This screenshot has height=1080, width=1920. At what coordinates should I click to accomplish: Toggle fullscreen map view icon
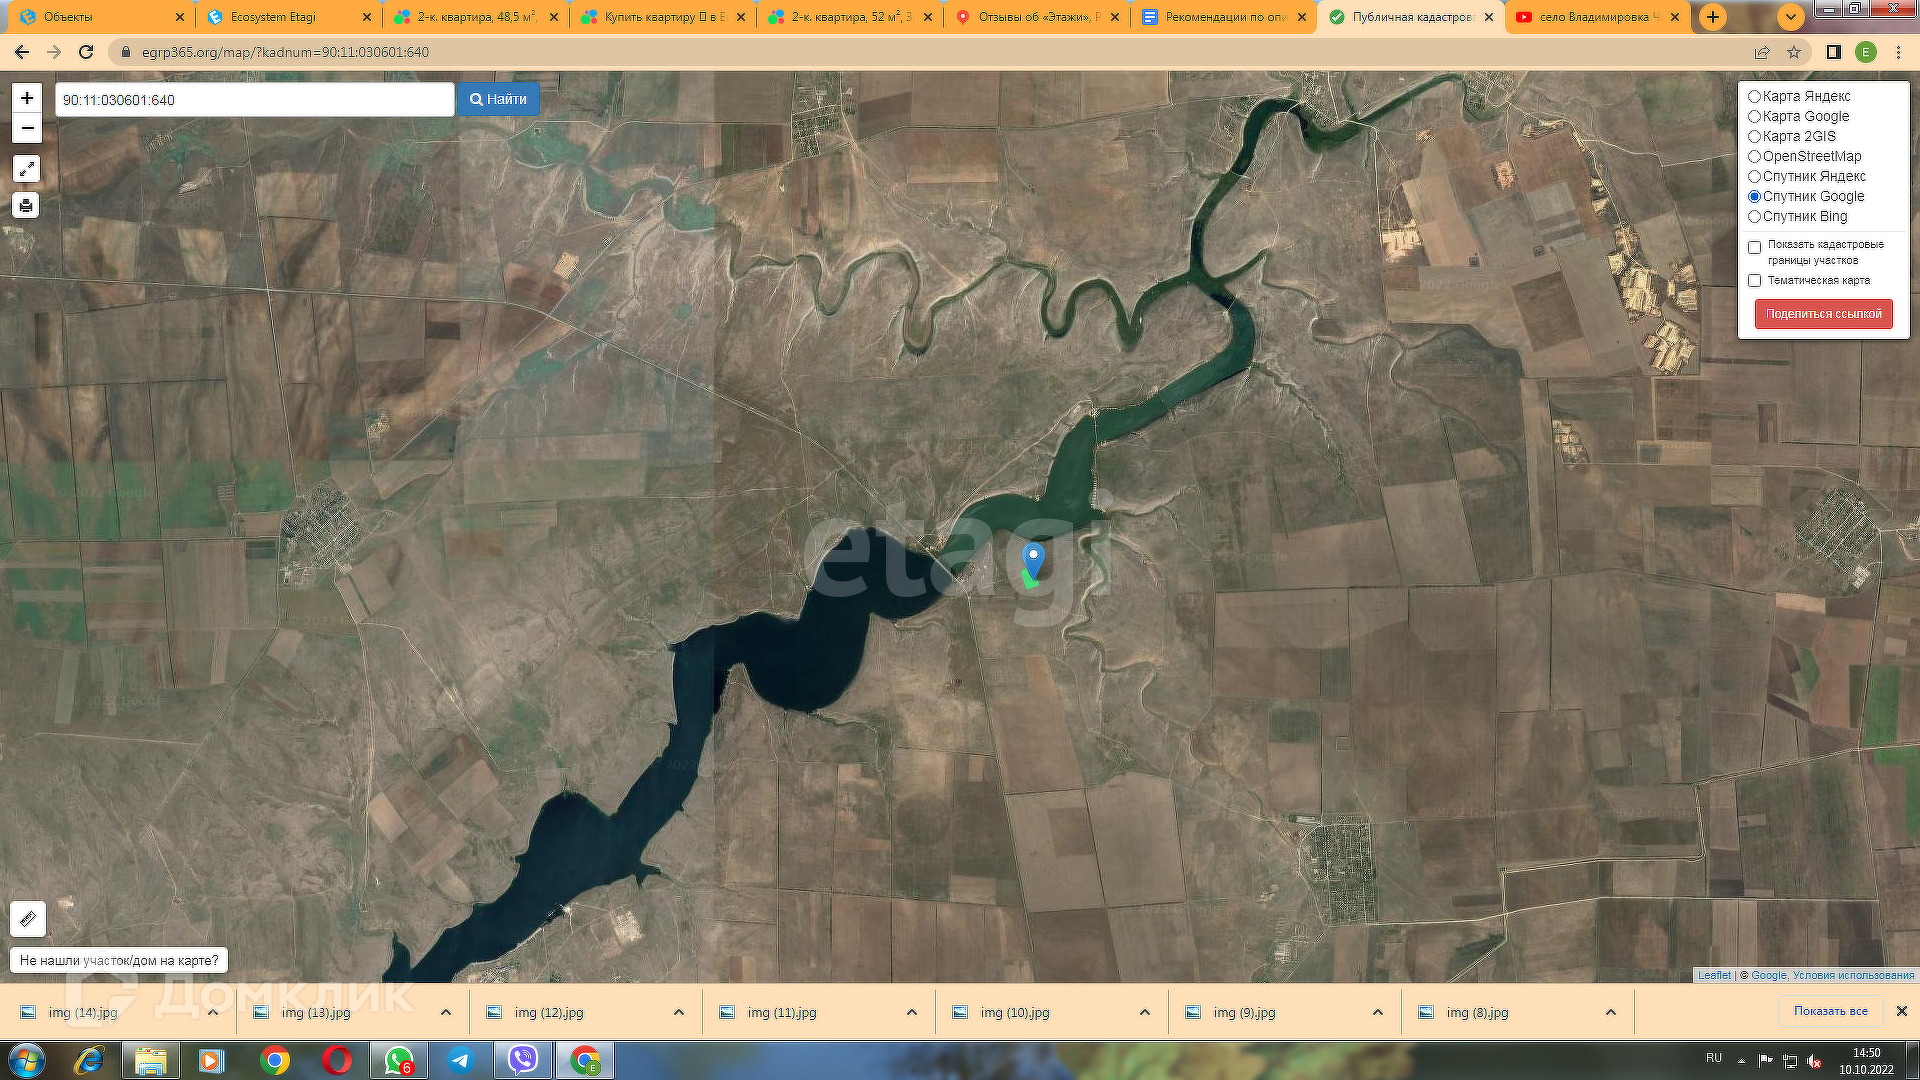coord(27,169)
